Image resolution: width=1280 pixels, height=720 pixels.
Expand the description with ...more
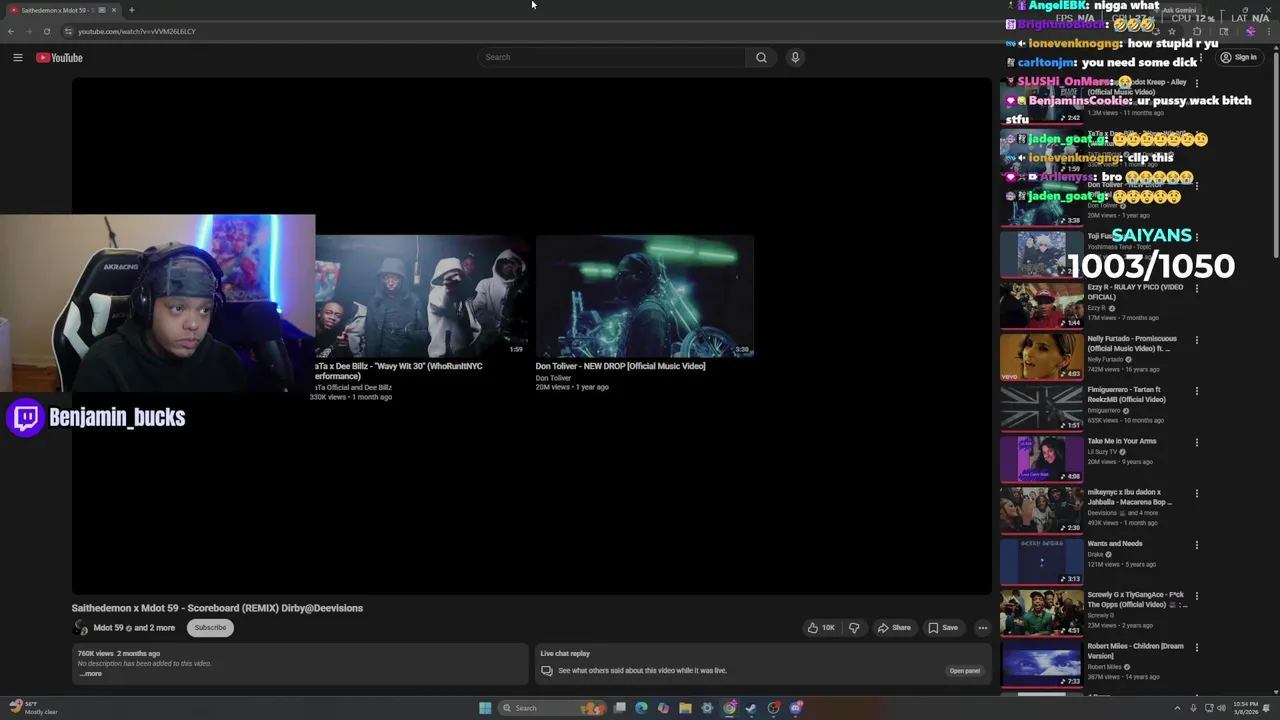click(90, 674)
